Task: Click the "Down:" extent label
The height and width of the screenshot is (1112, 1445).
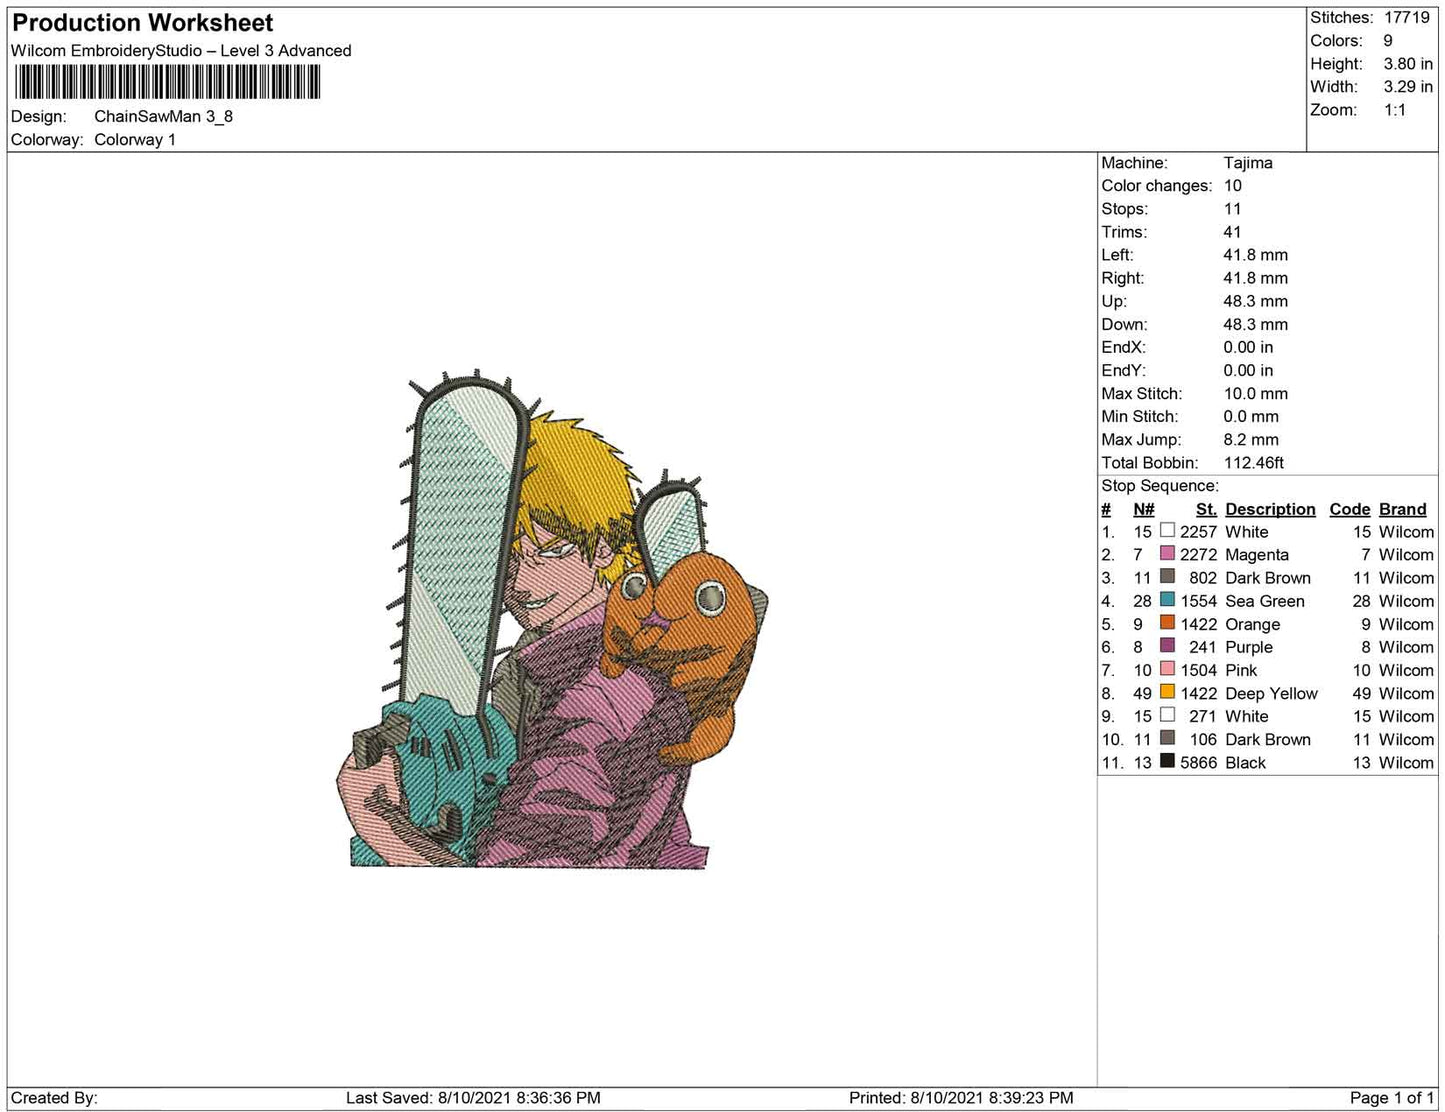Action: click(1125, 324)
